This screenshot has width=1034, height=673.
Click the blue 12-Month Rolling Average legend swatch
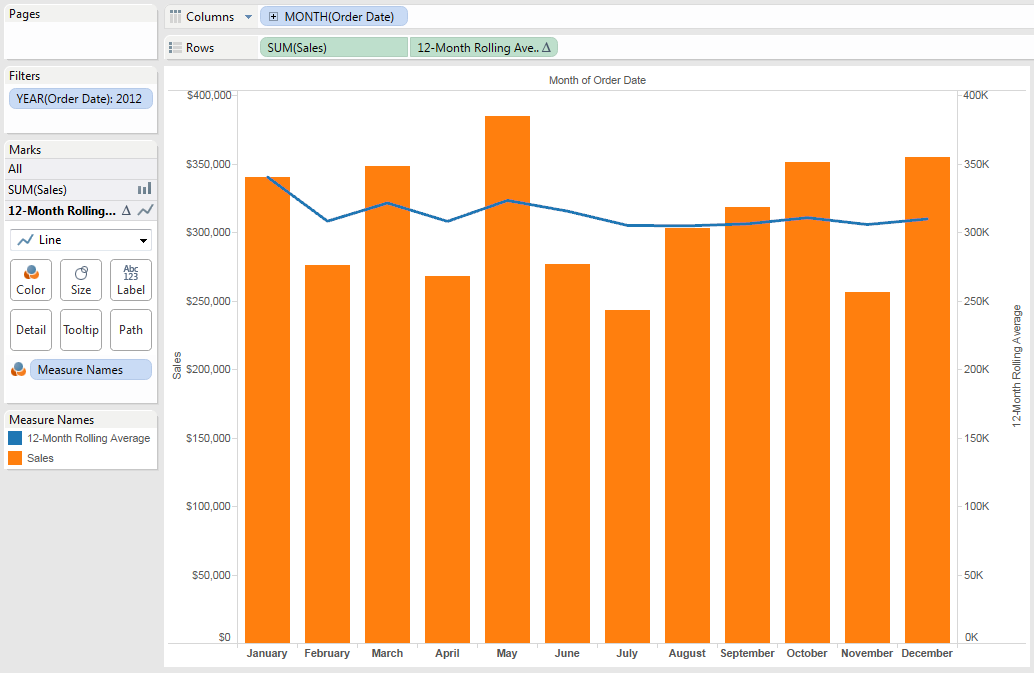[15, 438]
